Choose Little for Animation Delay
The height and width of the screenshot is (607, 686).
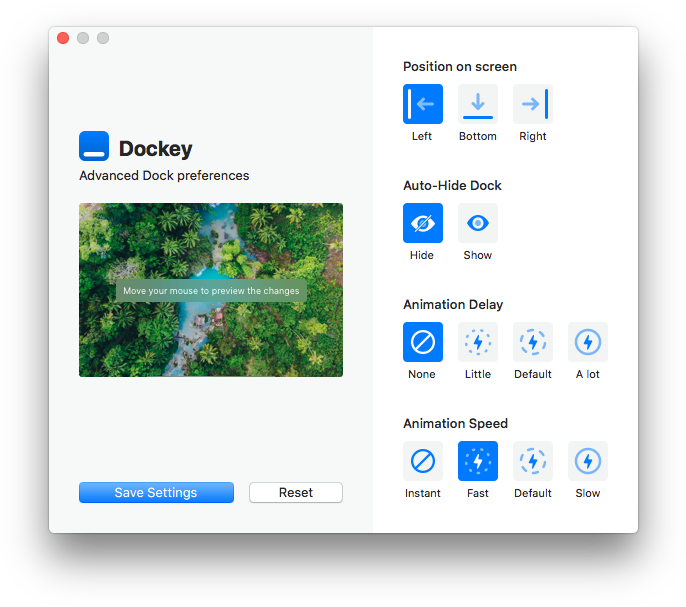(x=478, y=342)
